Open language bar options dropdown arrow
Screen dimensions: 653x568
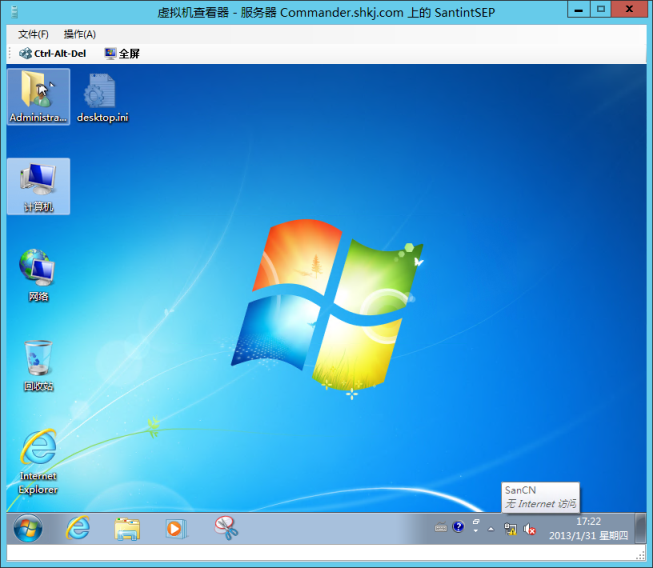pos(476,531)
